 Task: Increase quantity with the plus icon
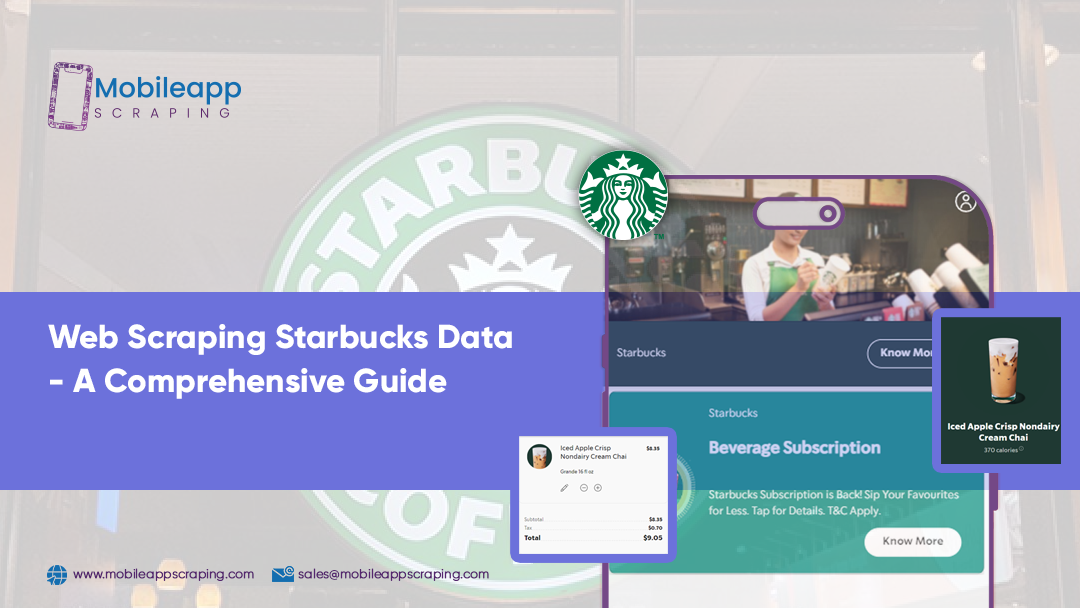598,488
